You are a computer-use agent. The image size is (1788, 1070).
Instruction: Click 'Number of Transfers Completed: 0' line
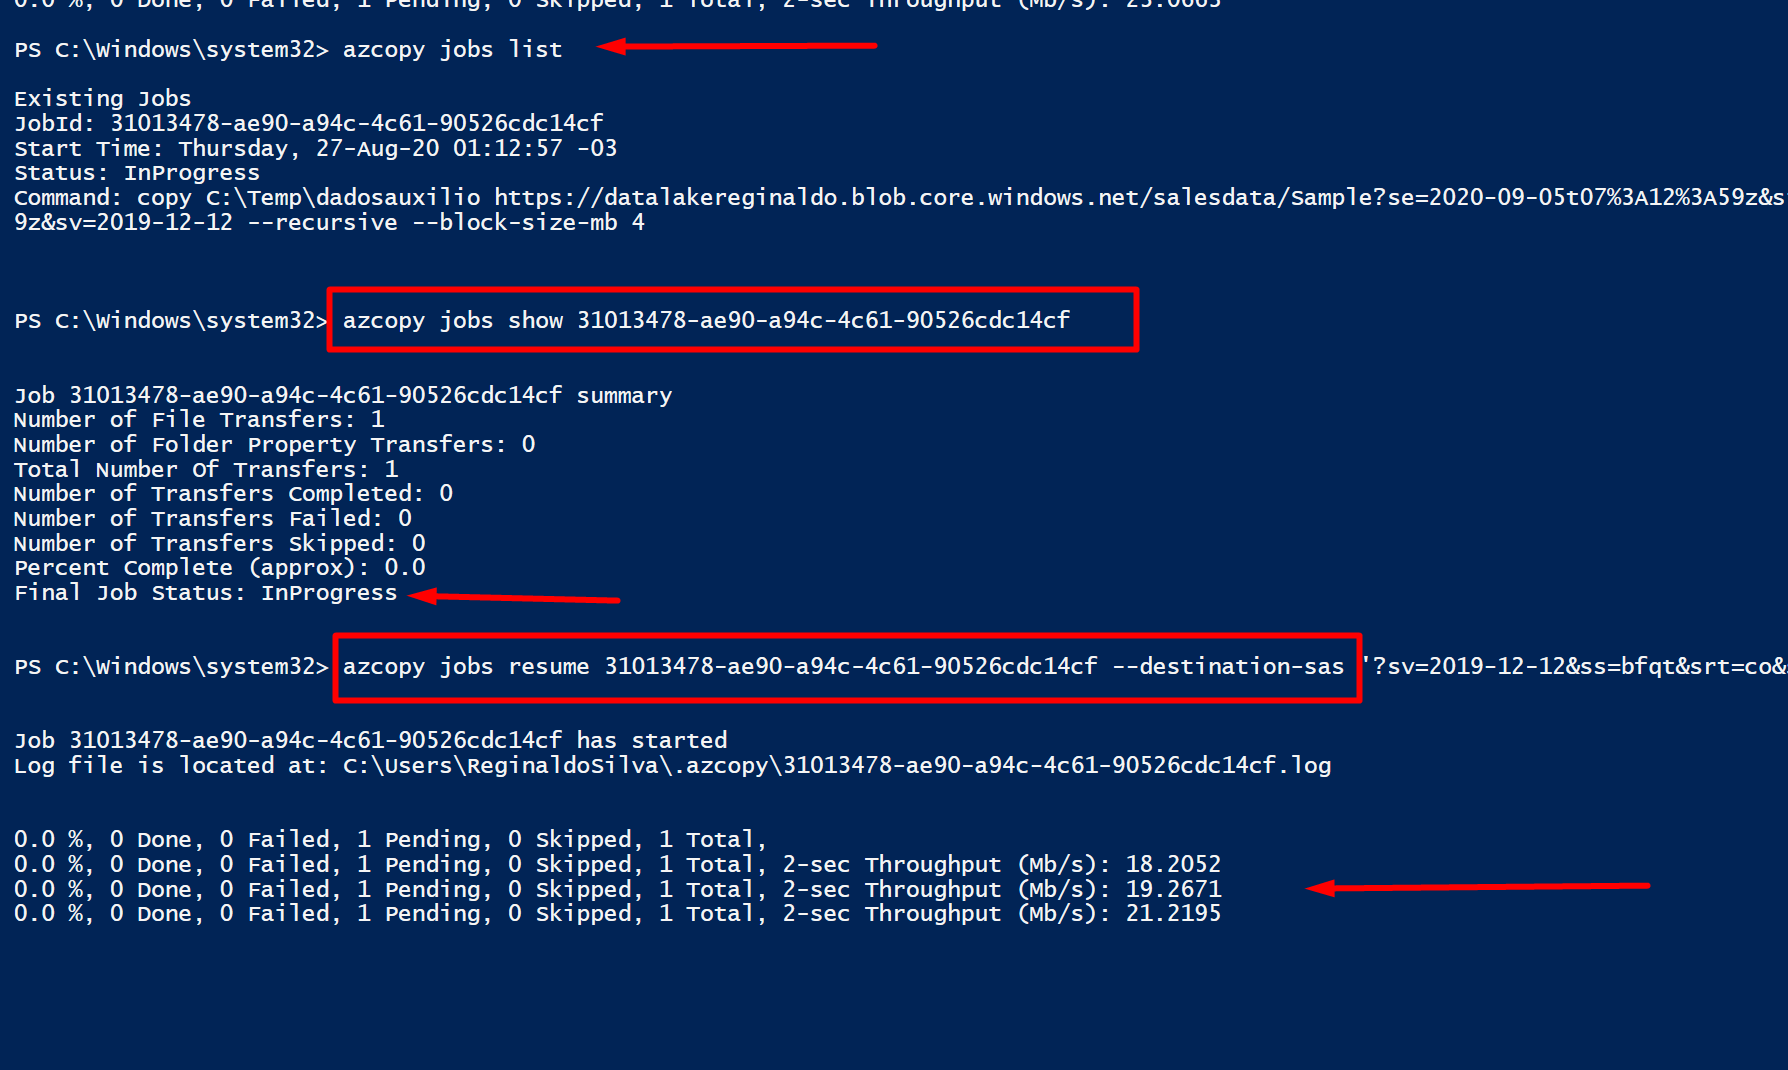233,493
